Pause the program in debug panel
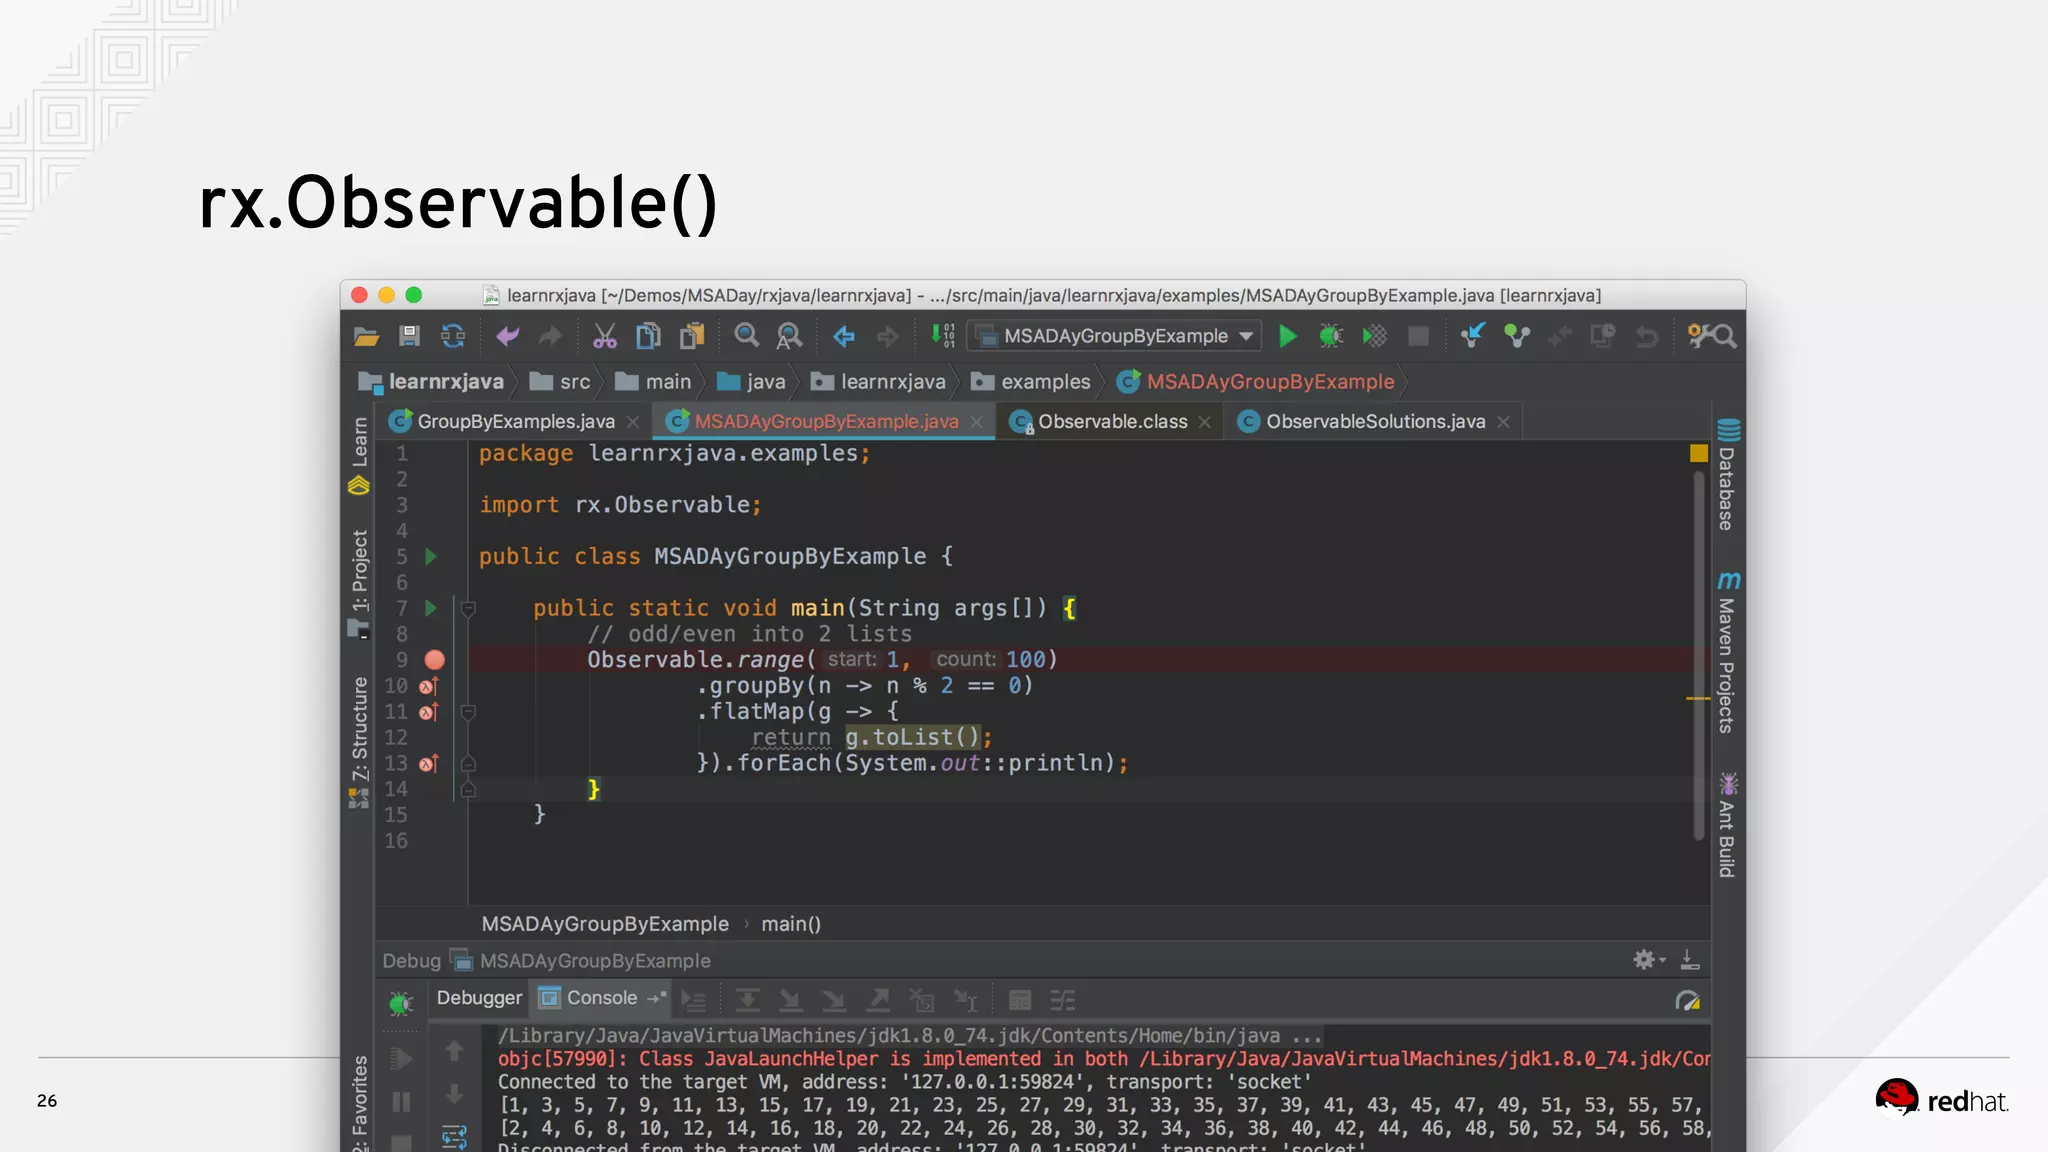2048x1152 pixels. (x=401, y=1102)
